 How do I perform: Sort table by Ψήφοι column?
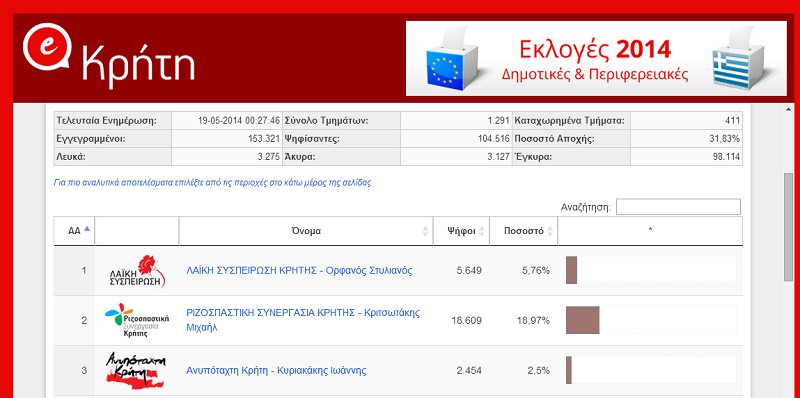click(x=461, y=231)
